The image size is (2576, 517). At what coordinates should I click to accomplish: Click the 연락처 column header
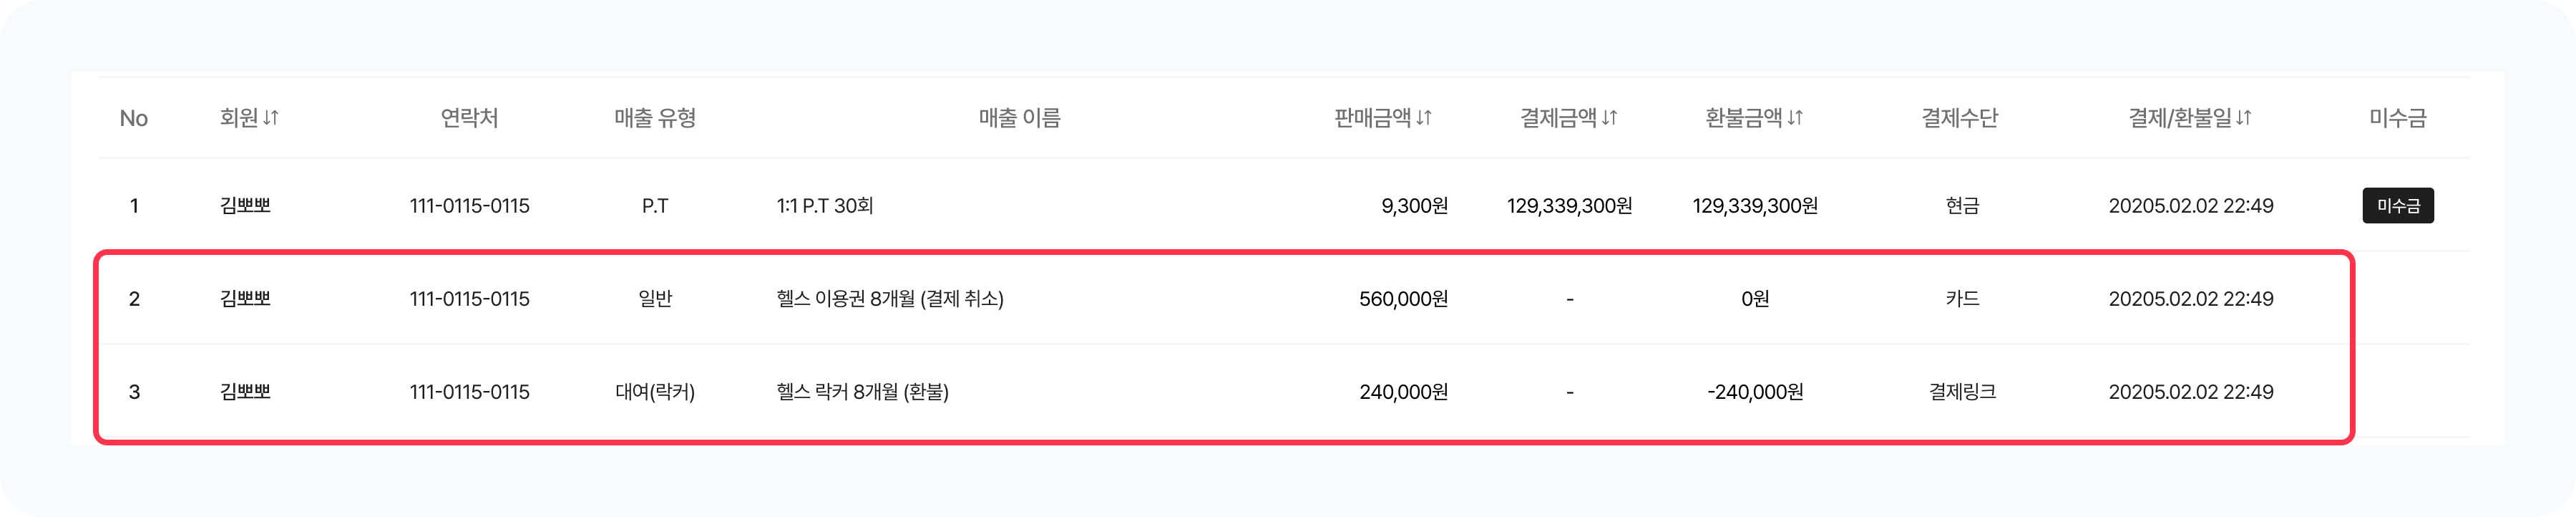point(469,118)
